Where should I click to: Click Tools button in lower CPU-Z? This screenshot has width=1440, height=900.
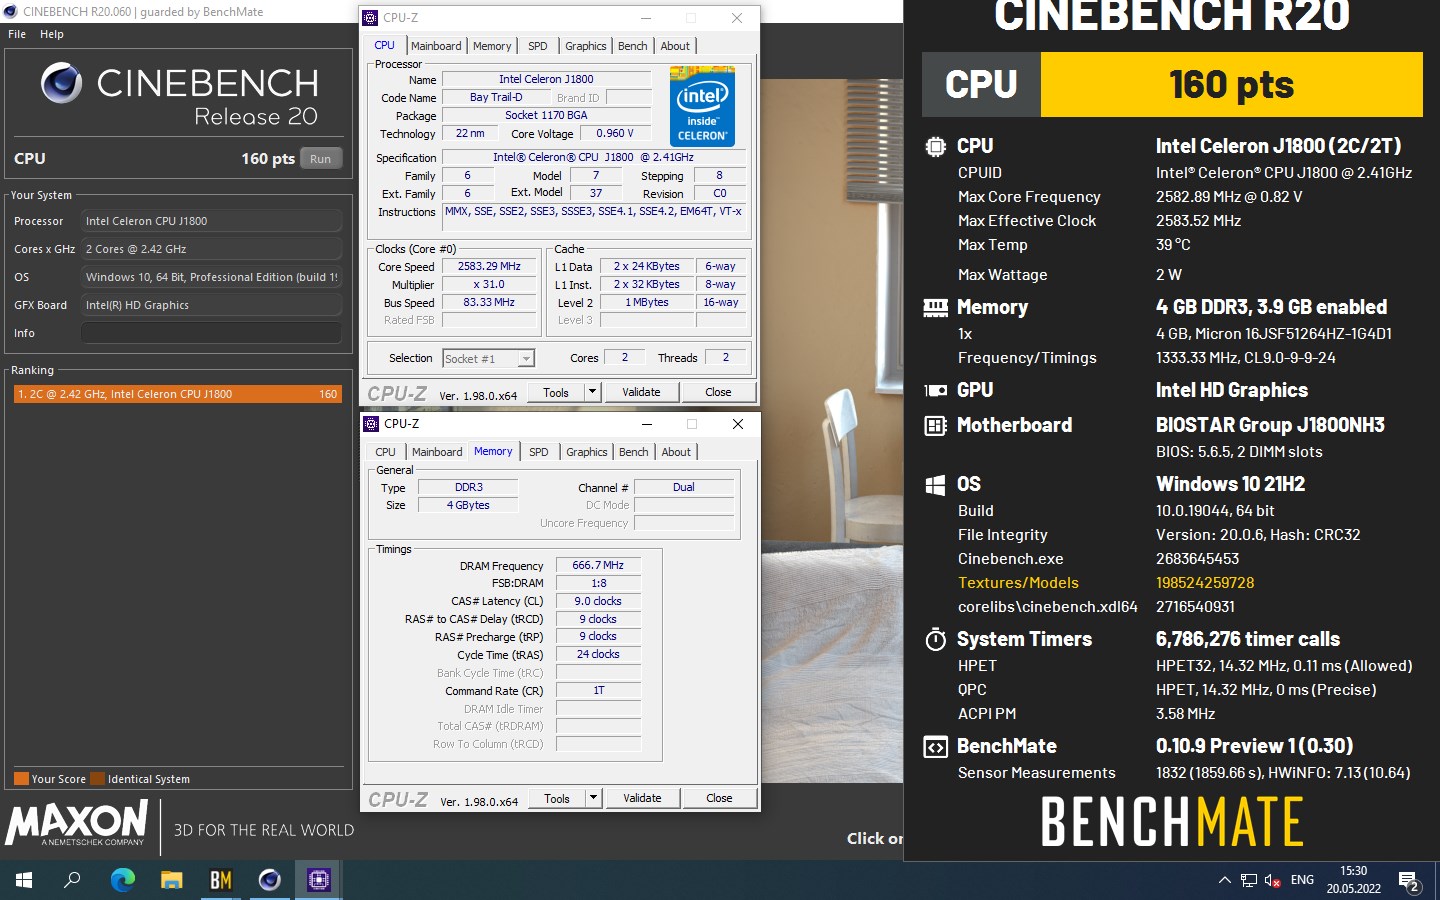click(x=557, y=798)
